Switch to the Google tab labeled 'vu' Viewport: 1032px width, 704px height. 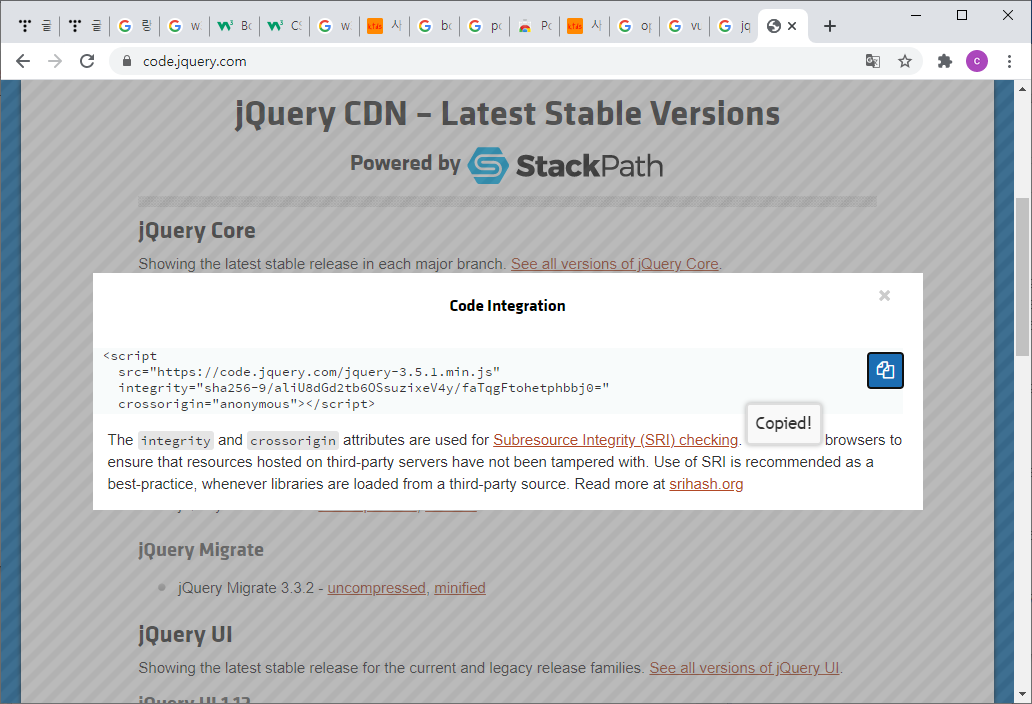click(684, 26)
